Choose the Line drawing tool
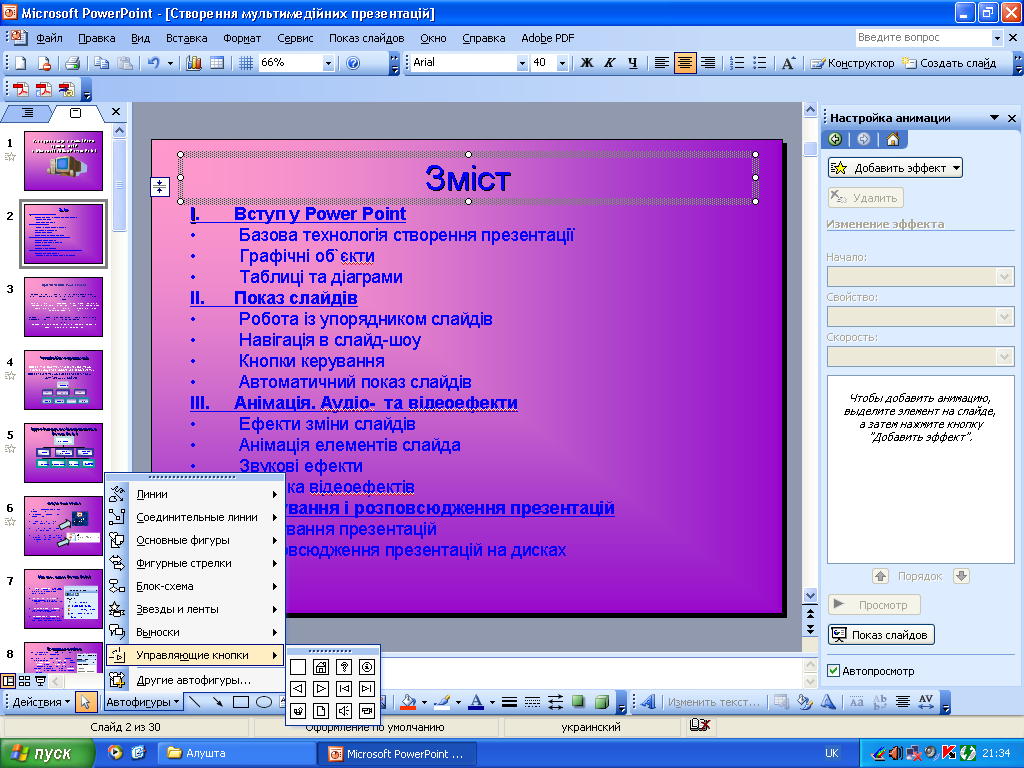The height and width of the screenshot is (768, 1024). click(x=194, y=702)
